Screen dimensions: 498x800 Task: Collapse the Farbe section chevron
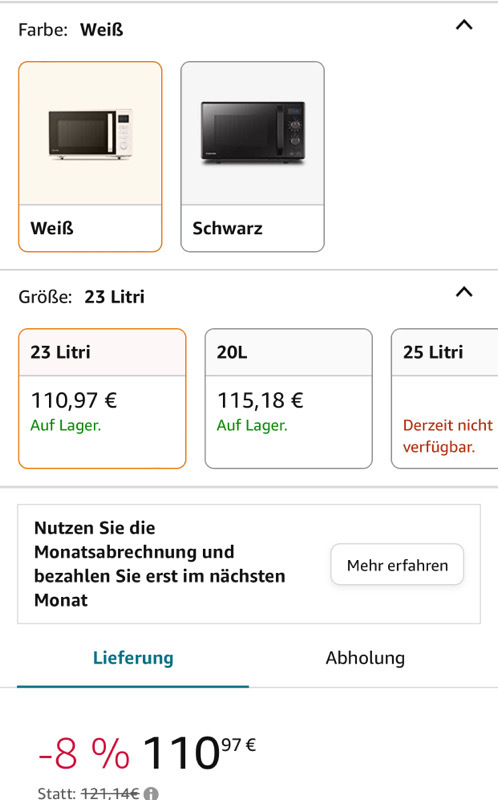click(464, 25)
